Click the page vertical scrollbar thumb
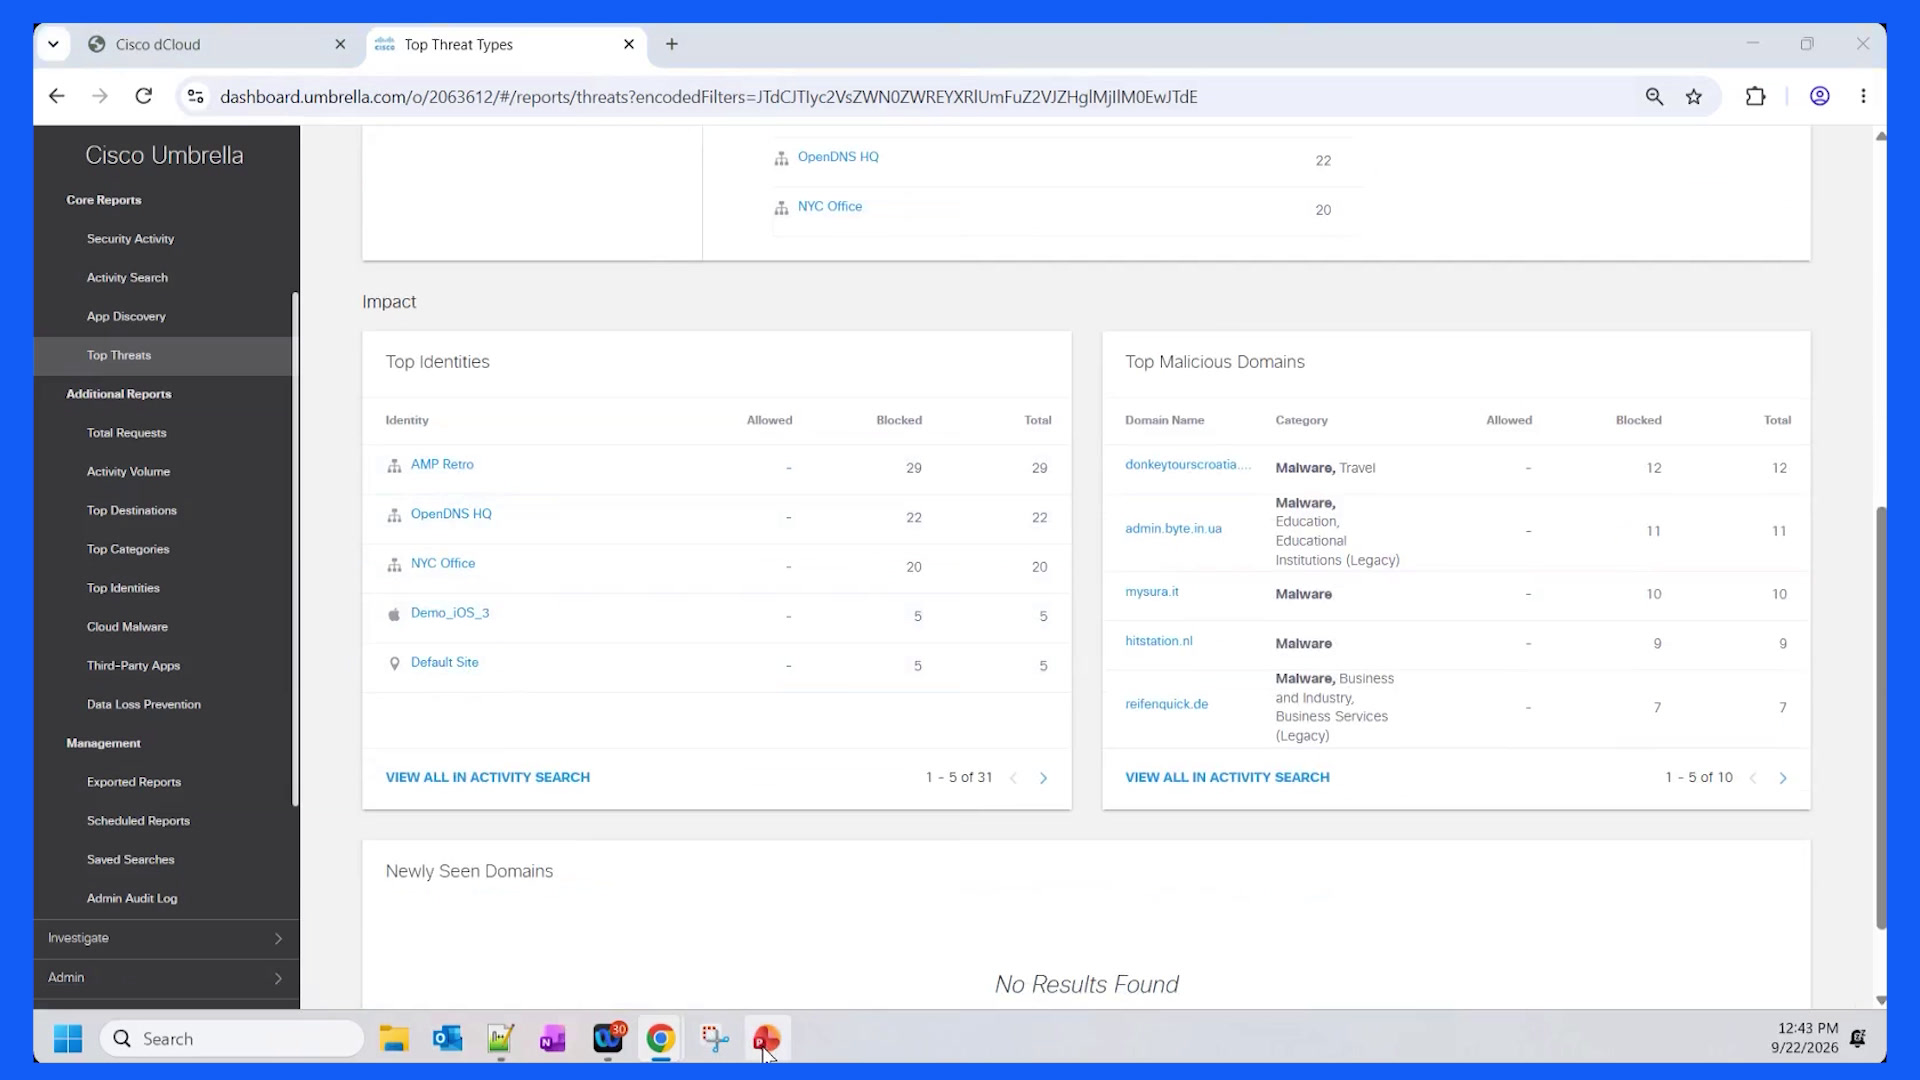Viewport: 1920px width, 1080px height. [x=1881, y=718]
